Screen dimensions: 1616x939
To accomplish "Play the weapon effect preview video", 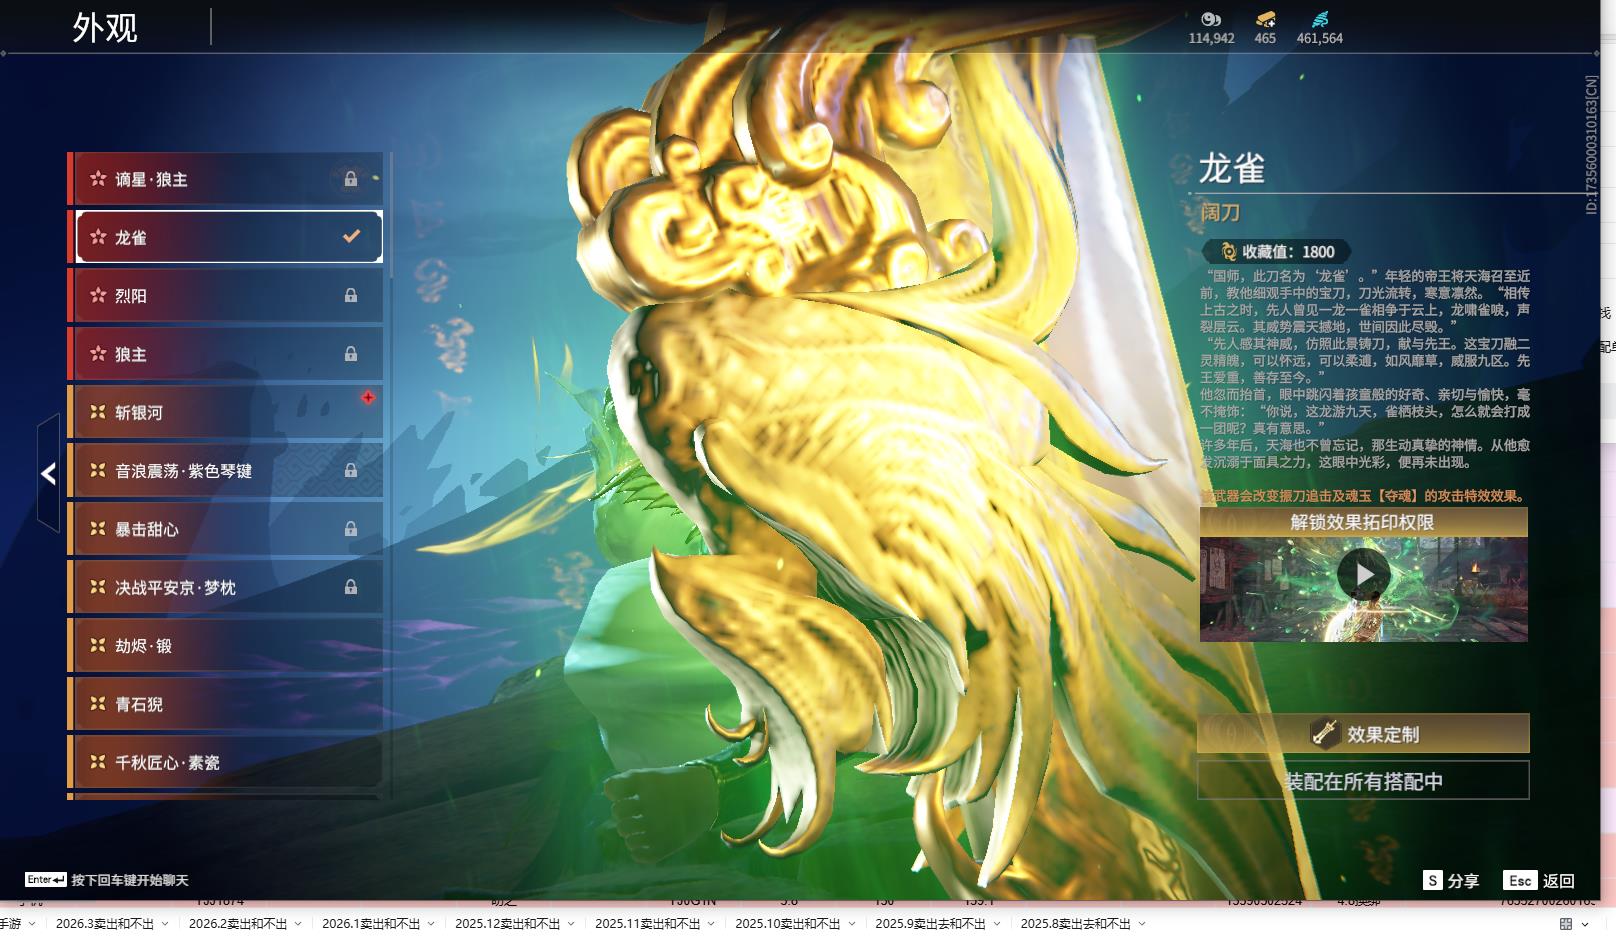I will (x=1363, y=574).
